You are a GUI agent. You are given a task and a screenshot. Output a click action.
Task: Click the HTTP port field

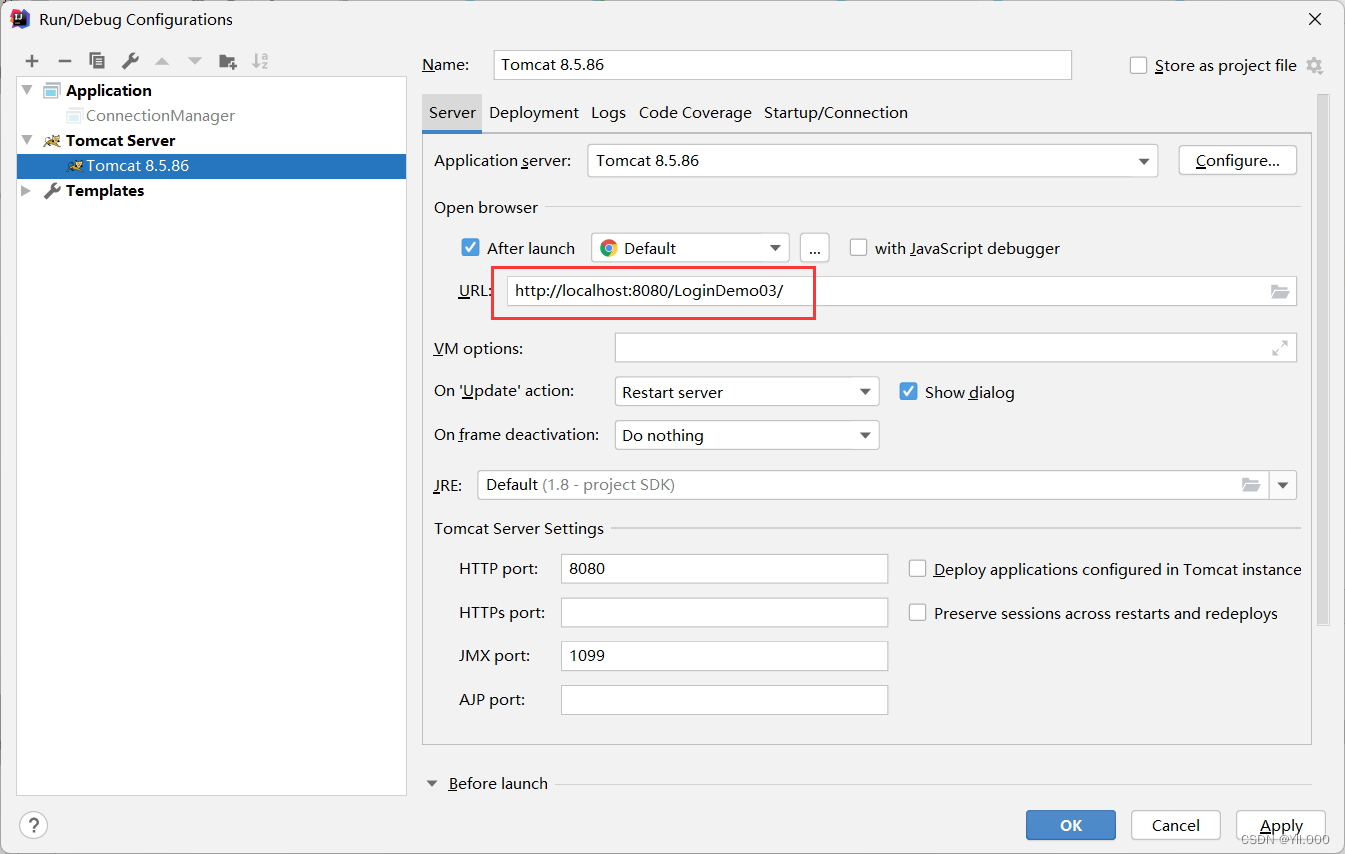point(725,569)
